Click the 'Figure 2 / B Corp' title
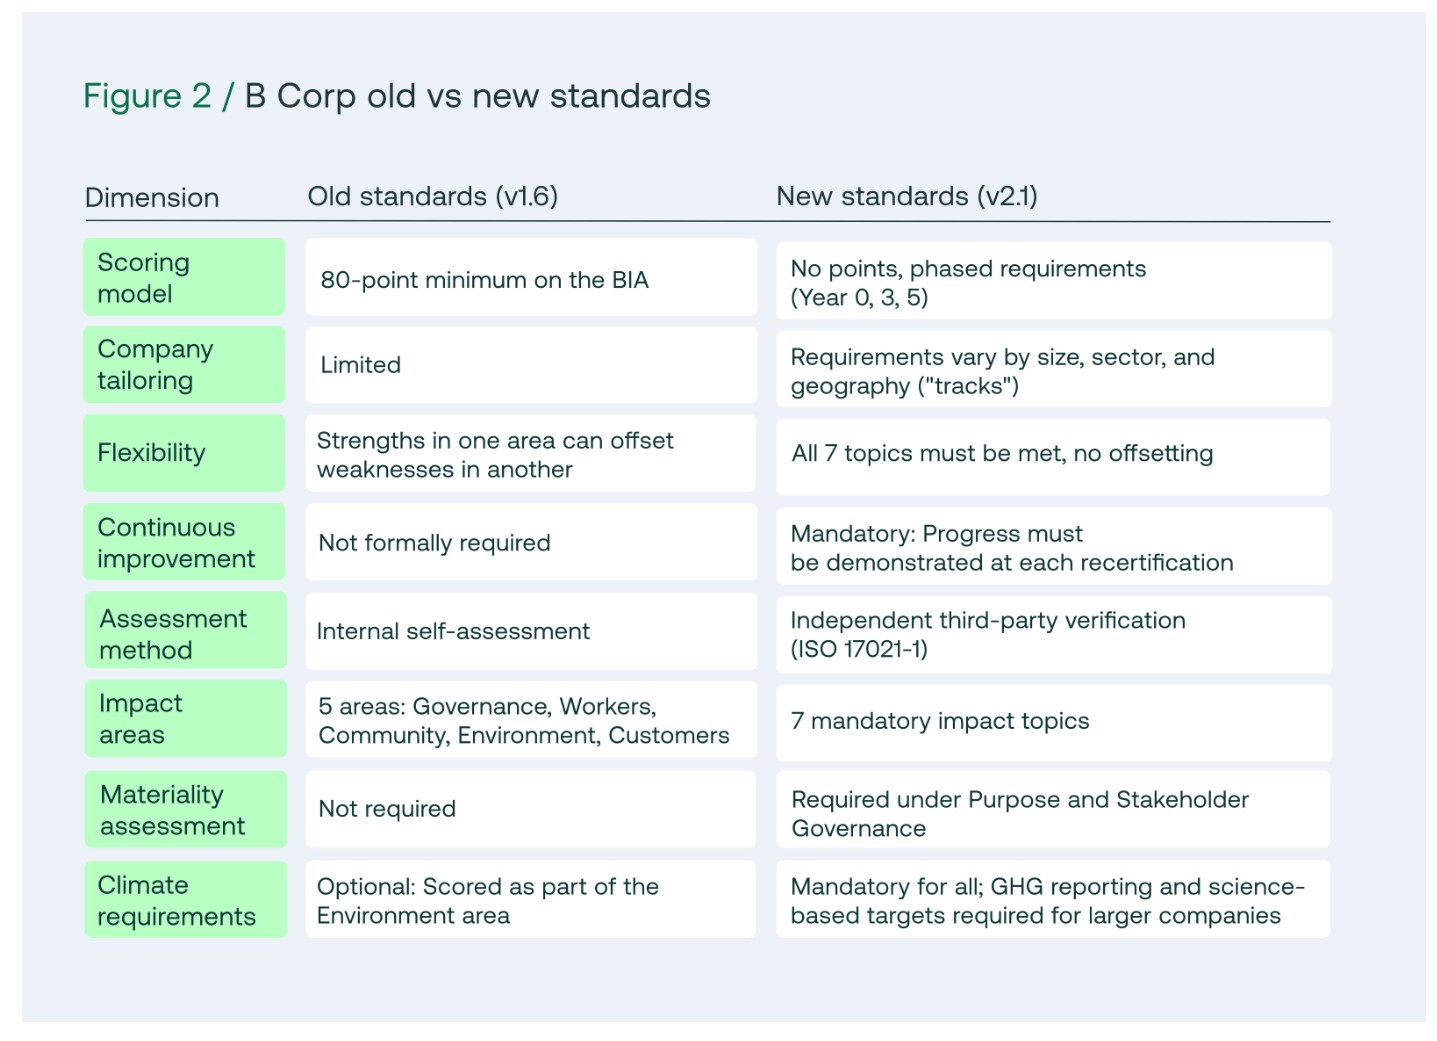Image resolution: width=1437 pixels, height=1041 pixels. pyautogui.click(x=396, y=96)
